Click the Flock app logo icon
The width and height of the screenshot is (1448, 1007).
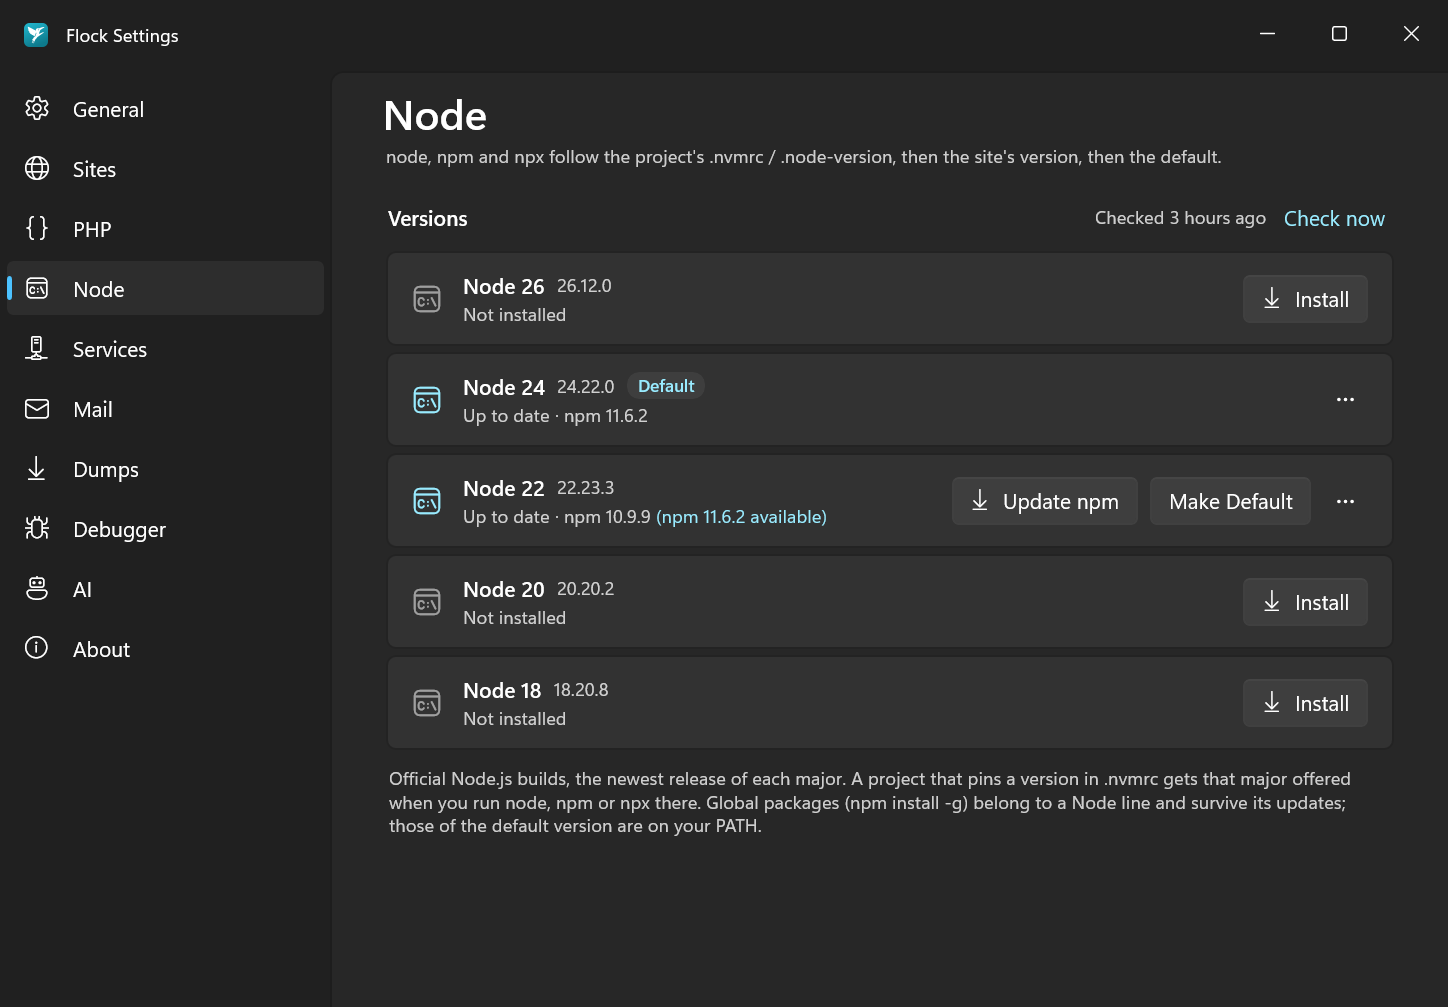36,35
